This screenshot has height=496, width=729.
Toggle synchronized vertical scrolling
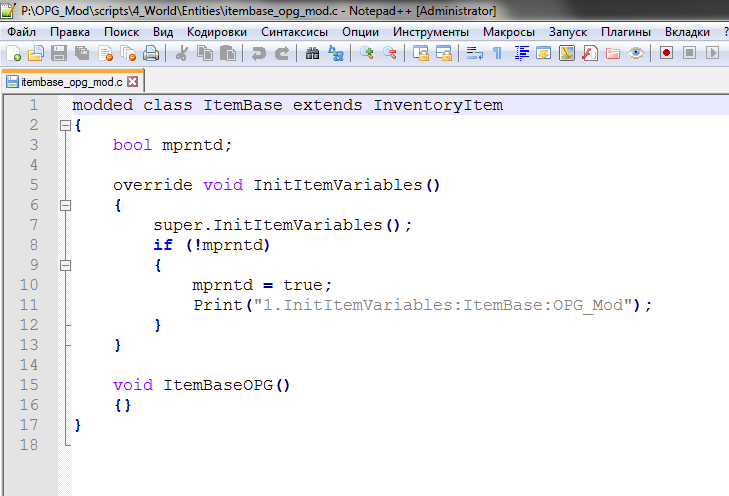tap(421, 53)
